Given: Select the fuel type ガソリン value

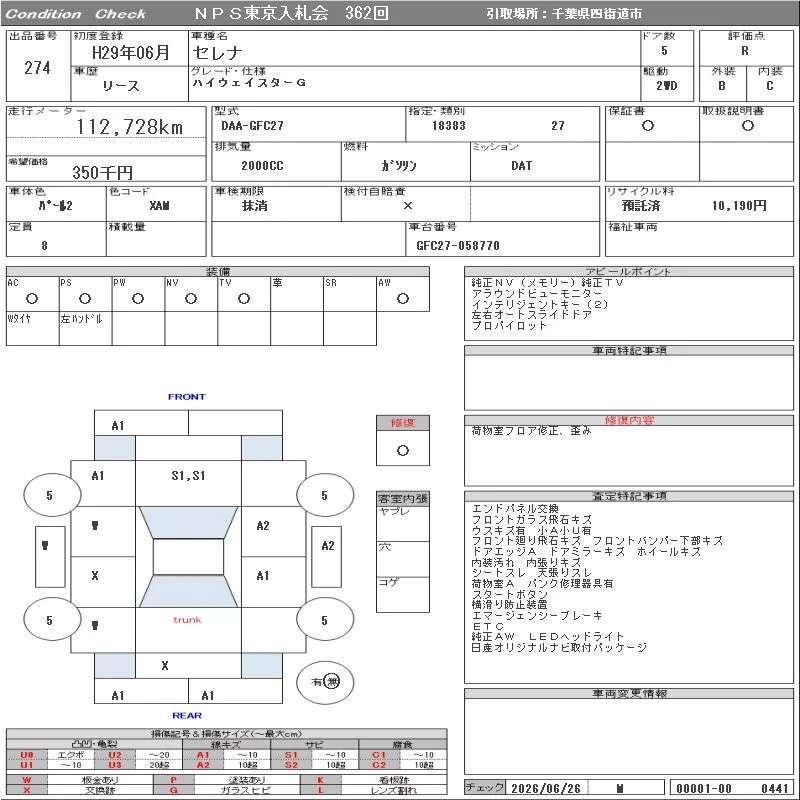Looking at the screenshot, I should 399,165.
